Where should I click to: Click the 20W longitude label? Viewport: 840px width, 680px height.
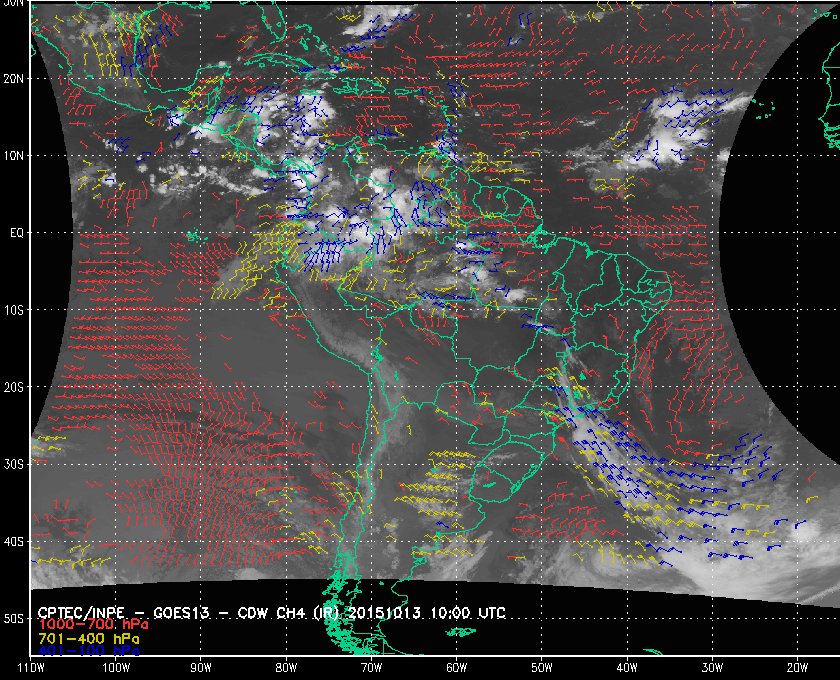(797, 668)
